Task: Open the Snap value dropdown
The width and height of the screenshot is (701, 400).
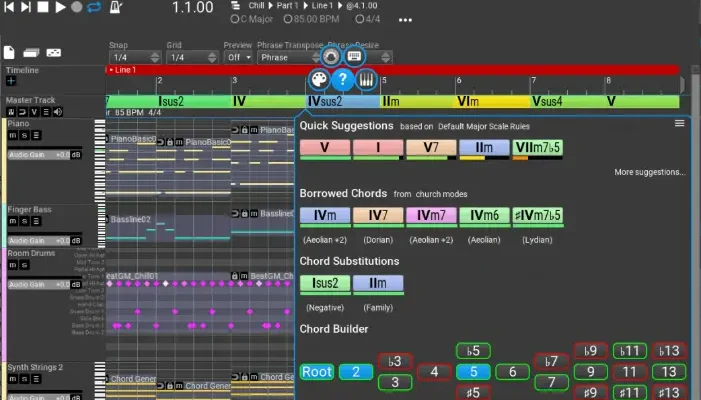Action: pyautogui.click(x=132, y=57)
